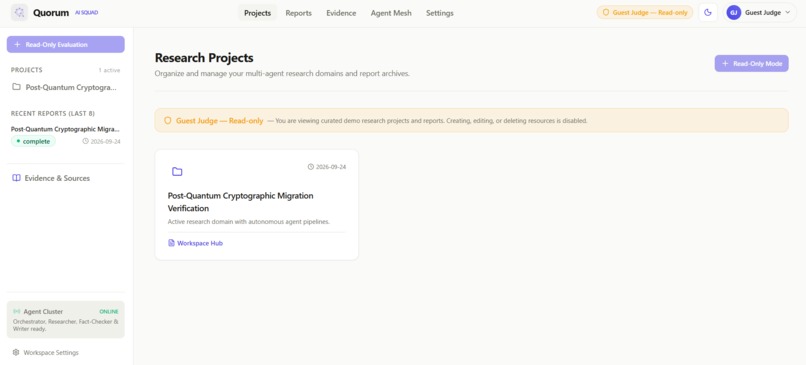Open Workspace Settings link
Viewport: 806px width, 365px height.
[51, 353]
